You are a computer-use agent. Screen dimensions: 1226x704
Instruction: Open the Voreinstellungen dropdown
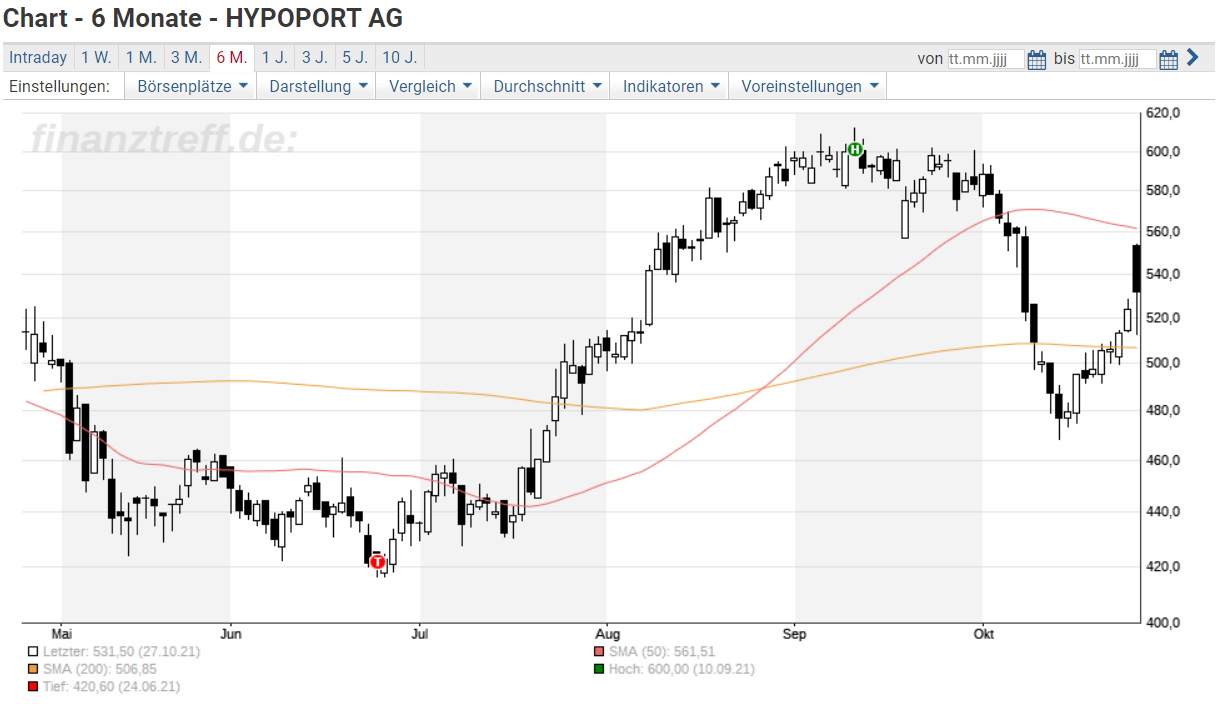(x=809, y=86)
